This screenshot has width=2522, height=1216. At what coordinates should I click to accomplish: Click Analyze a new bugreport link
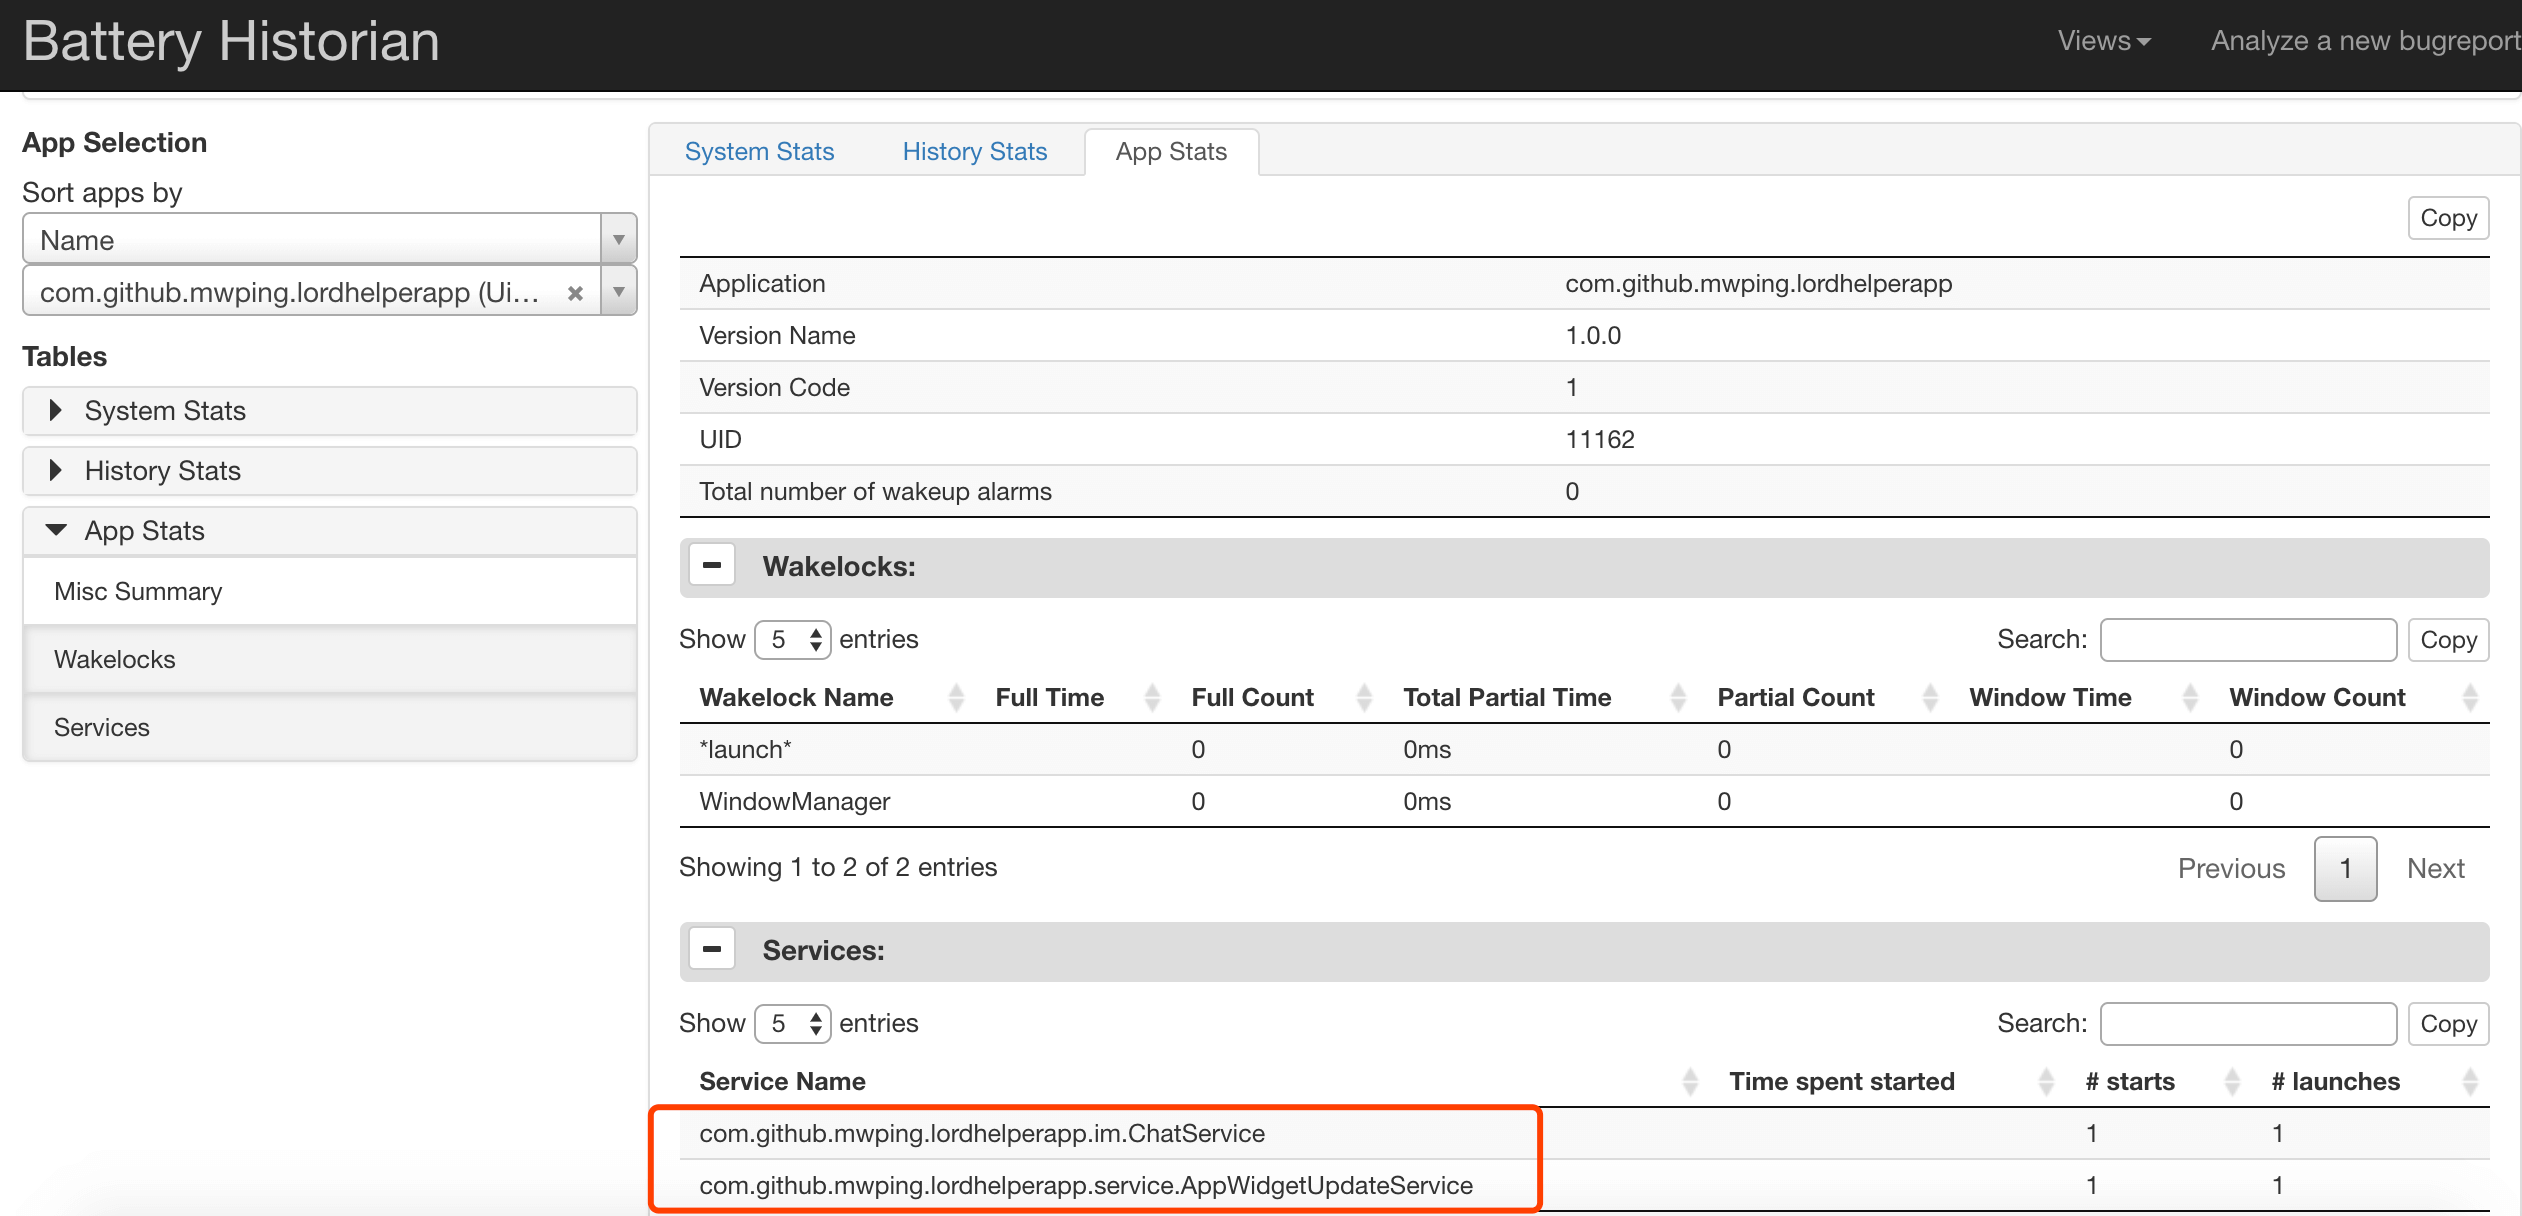point(2364,41)
